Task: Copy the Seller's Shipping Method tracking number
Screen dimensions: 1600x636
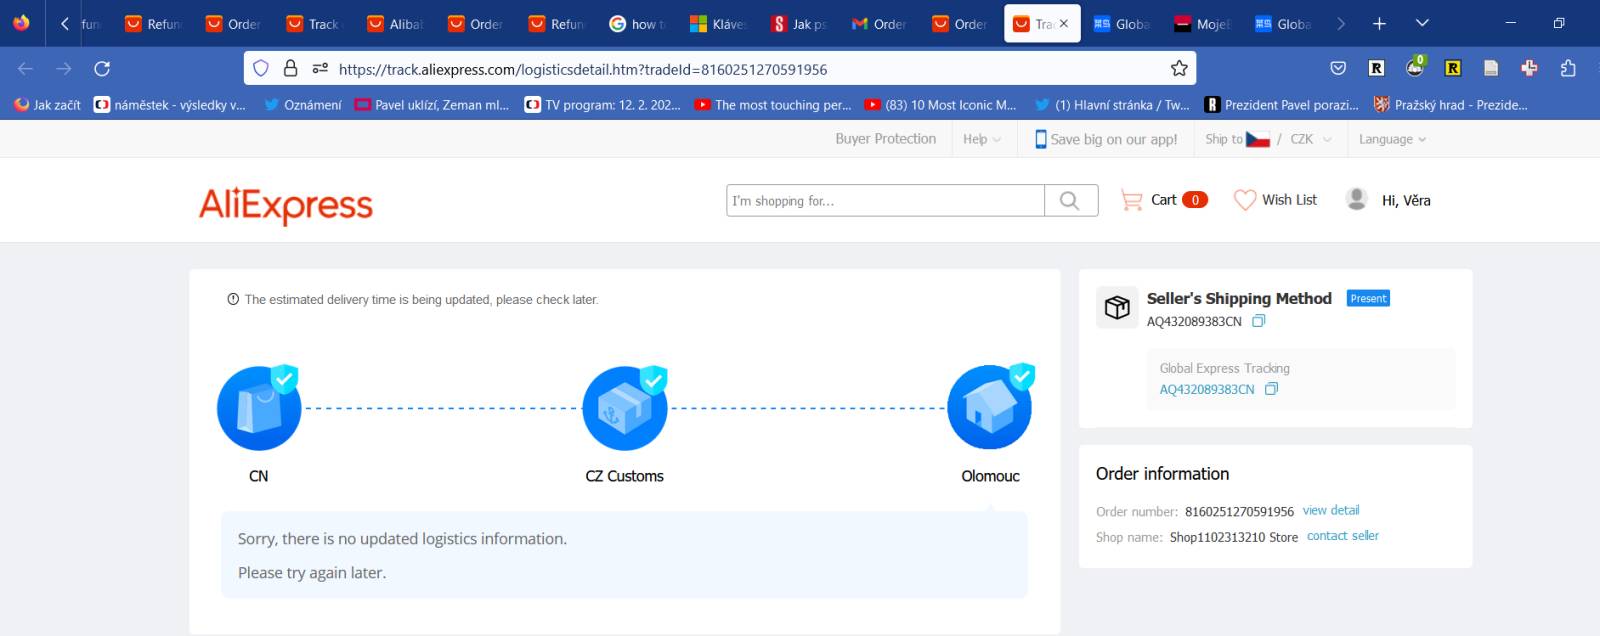Action: (x=1259, y=321)
